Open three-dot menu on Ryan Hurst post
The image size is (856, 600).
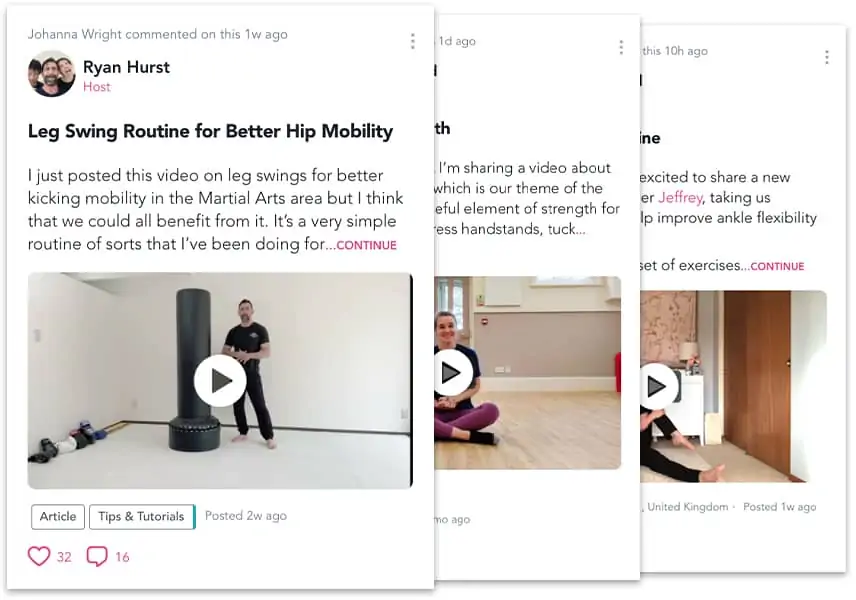(413, 41)
